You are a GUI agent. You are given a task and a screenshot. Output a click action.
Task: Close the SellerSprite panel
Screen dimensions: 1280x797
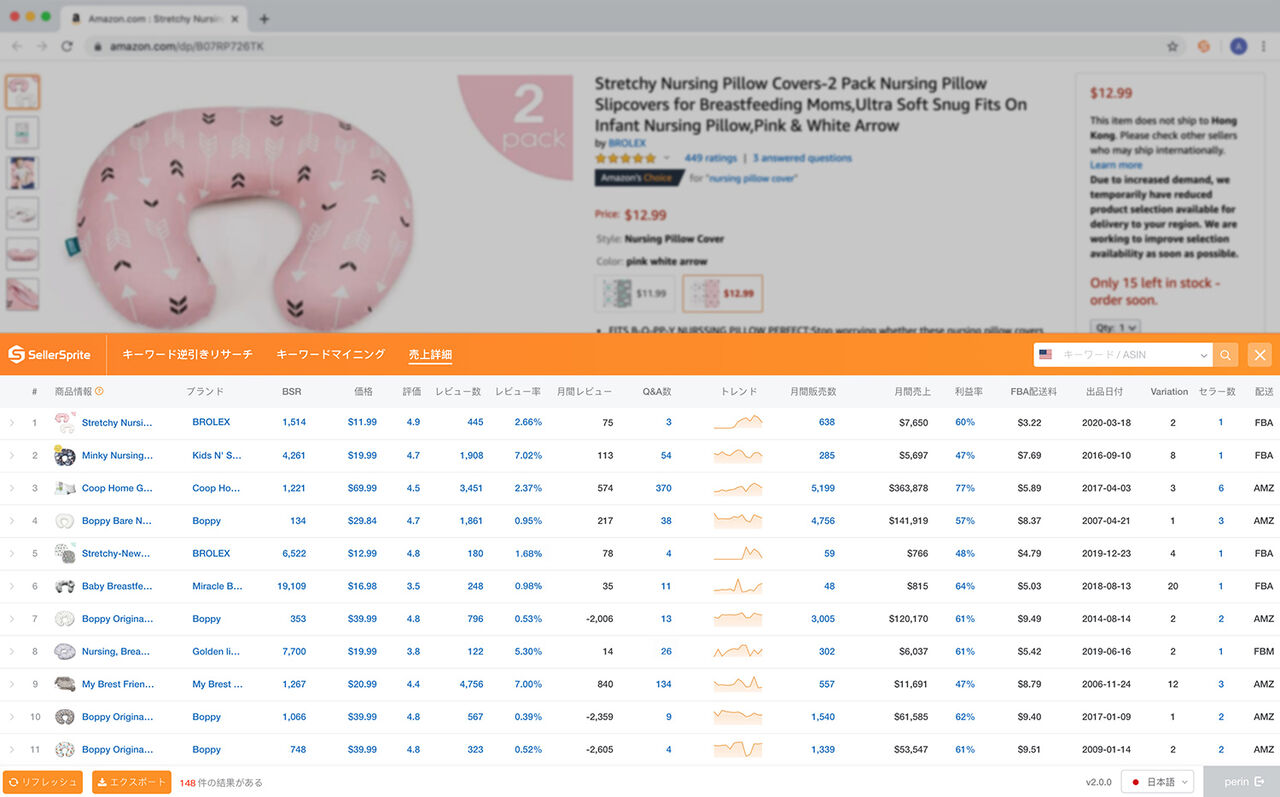[x=1260, y=354]
